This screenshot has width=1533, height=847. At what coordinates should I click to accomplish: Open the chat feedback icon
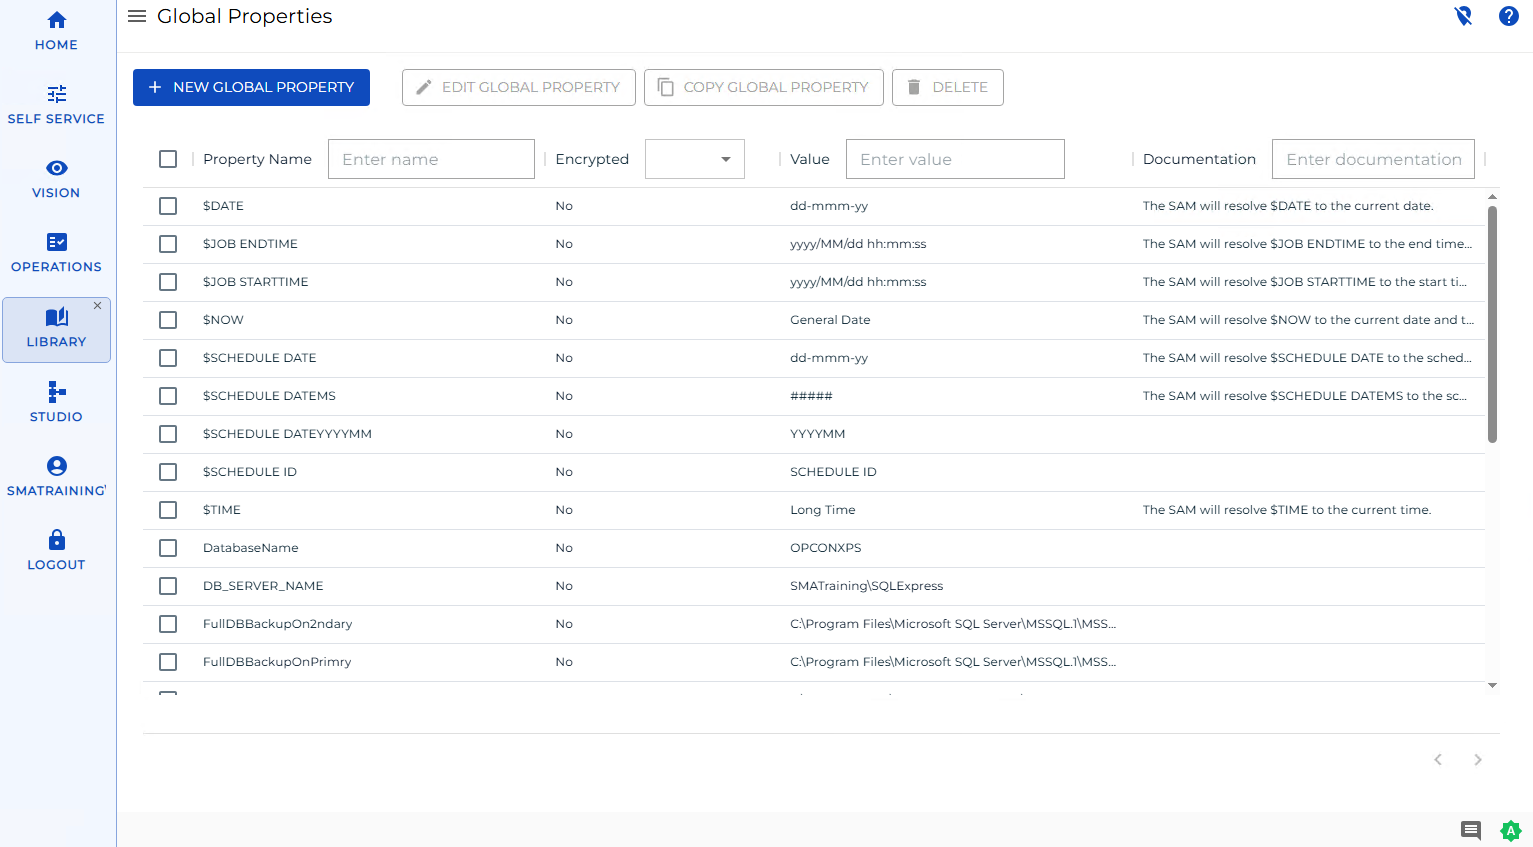point(1471,830)
